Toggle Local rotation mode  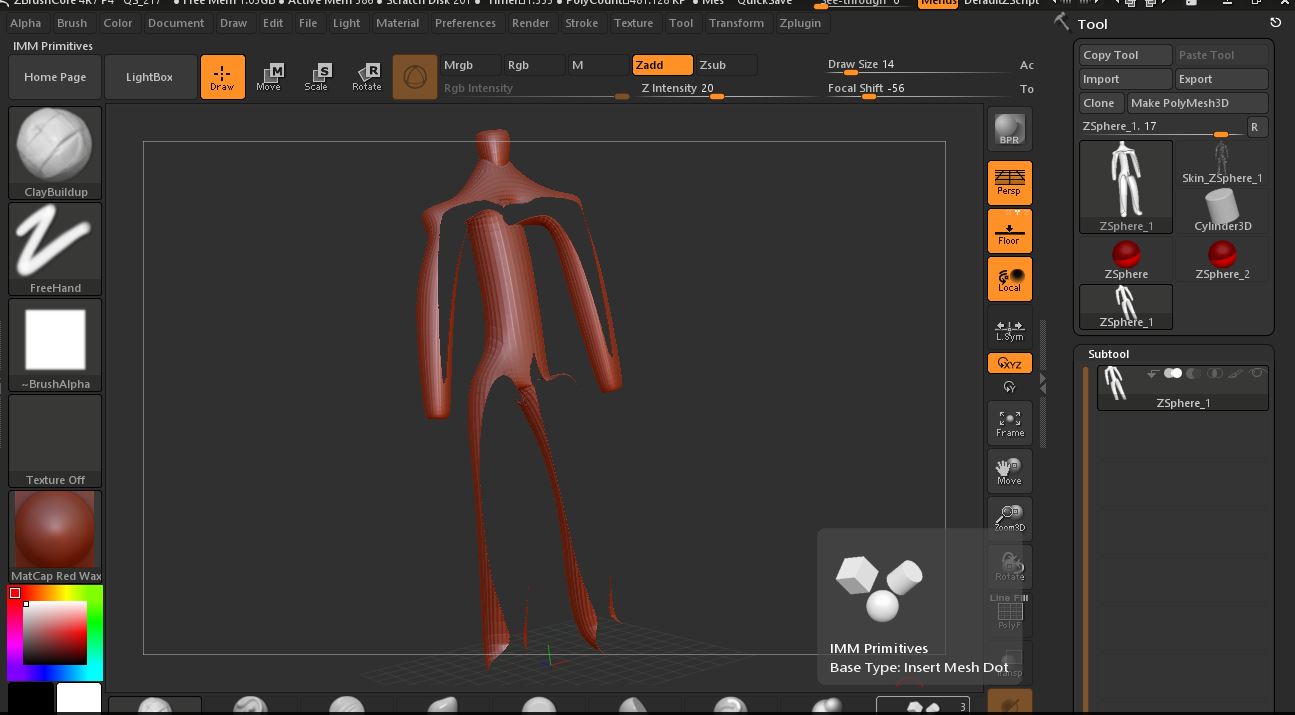pyautogui.click(x=1009, y=279)
